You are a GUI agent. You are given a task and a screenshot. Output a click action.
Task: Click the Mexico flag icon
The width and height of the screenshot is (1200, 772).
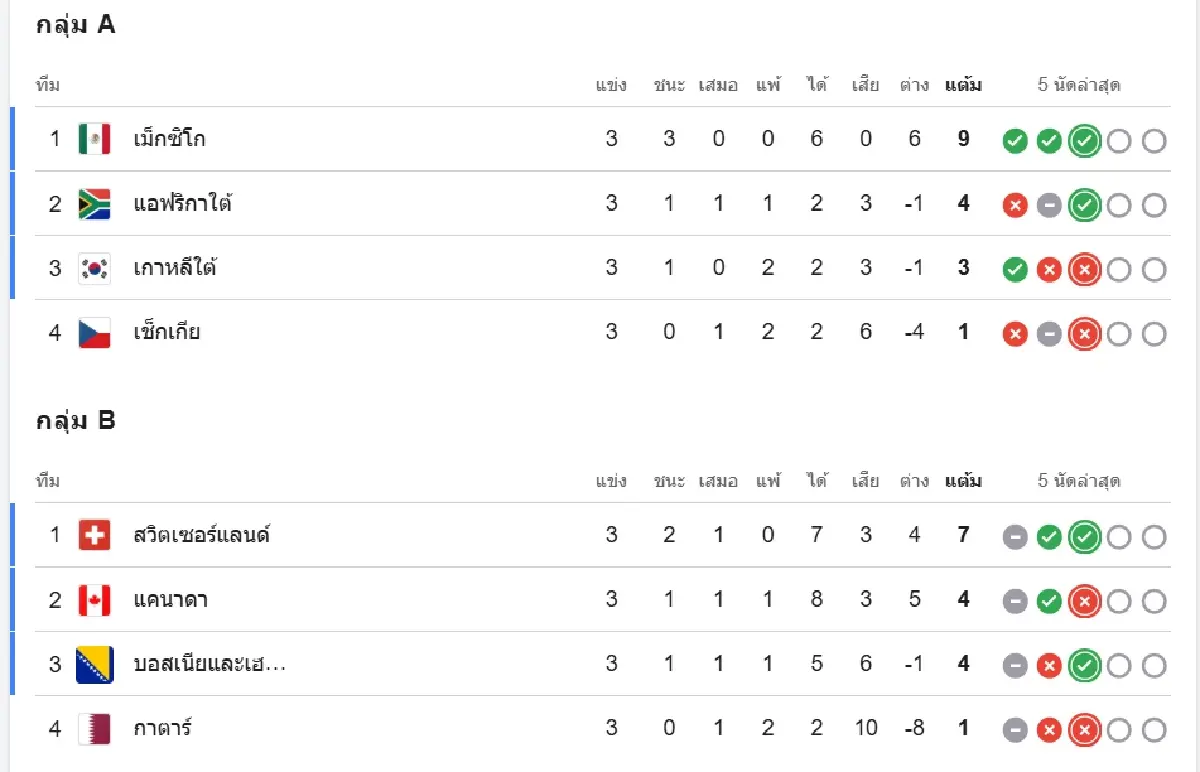pyautogui.click(x=94, y=139)
